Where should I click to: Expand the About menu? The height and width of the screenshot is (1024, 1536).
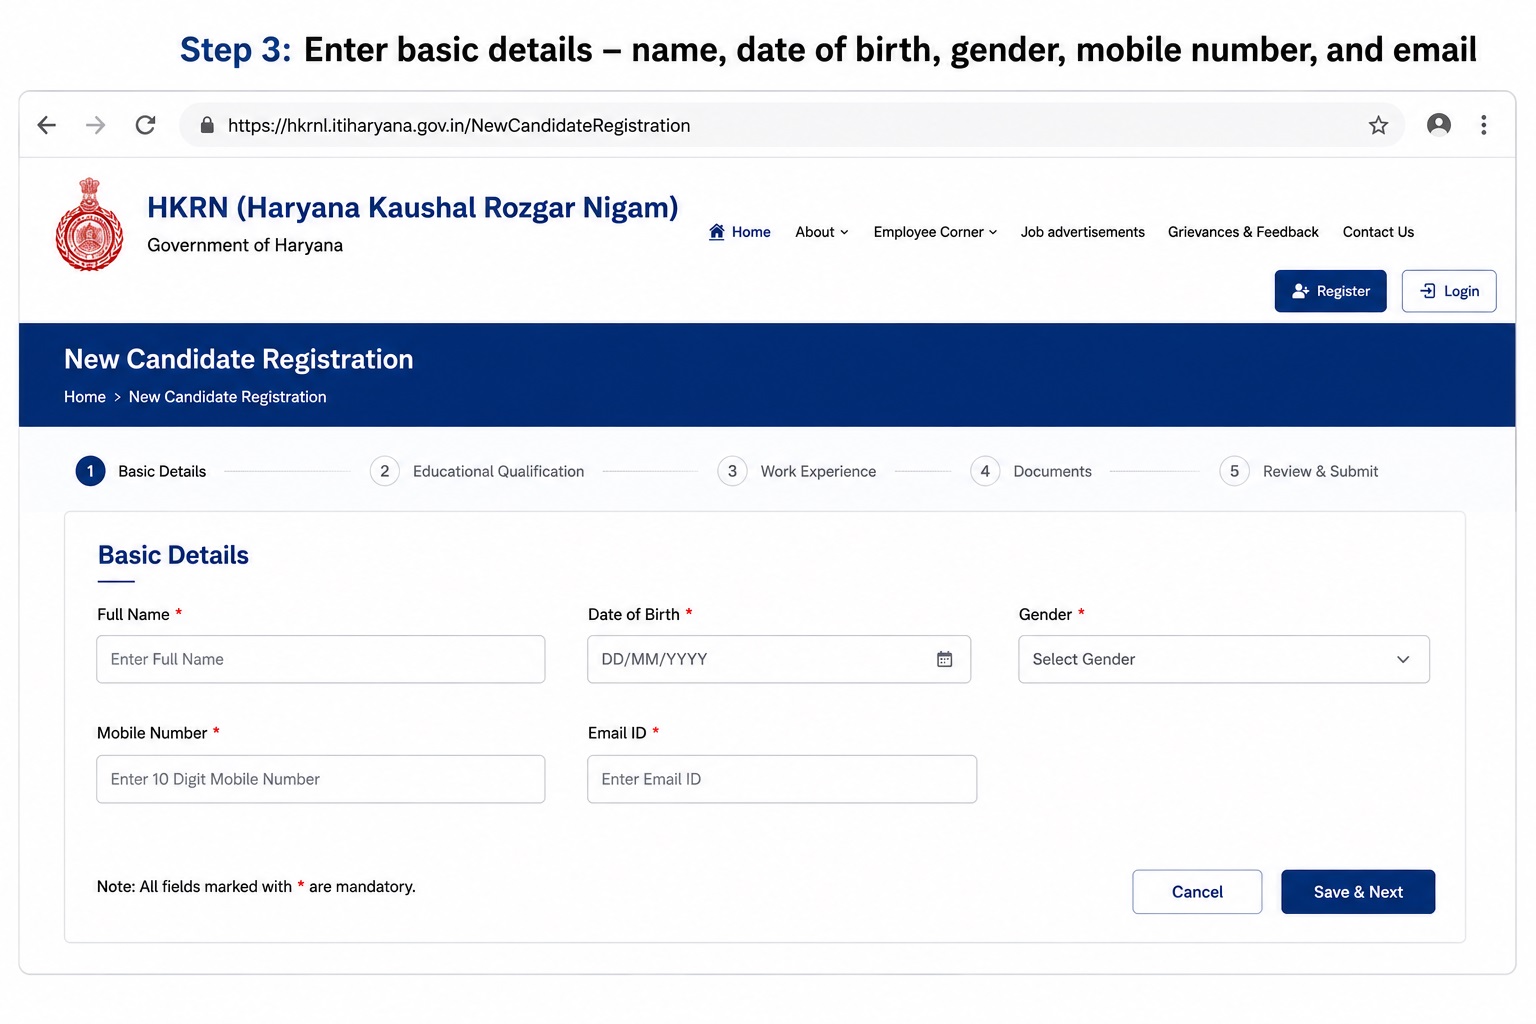point(822,232)
